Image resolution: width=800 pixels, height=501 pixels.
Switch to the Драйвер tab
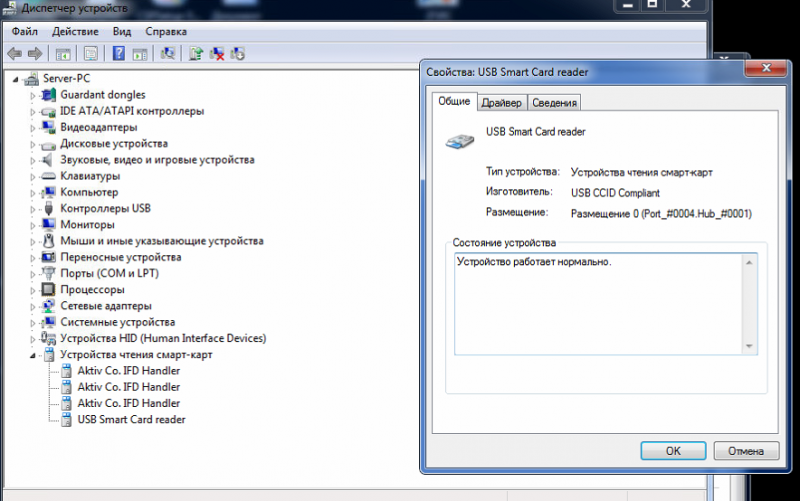[x=502, y=103]
